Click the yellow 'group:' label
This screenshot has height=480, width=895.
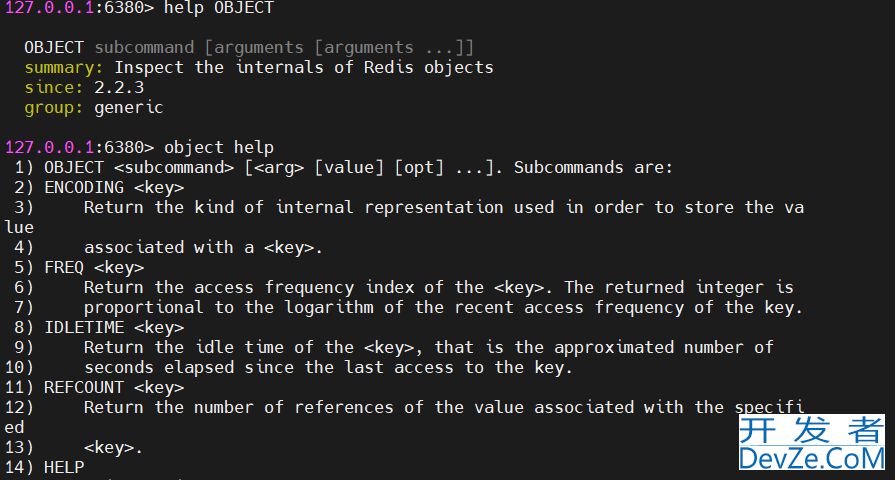[x=54, y=107]
